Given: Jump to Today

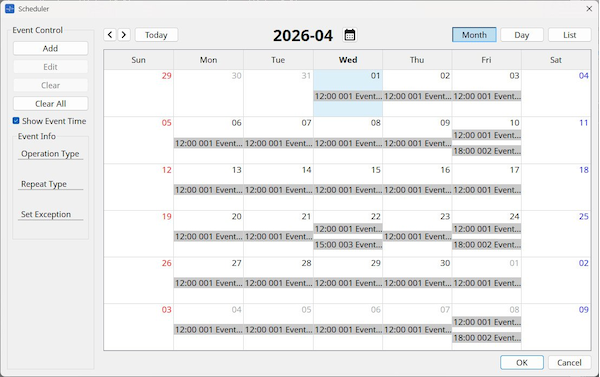Looking at the screenshot, I should click(156, 35).
